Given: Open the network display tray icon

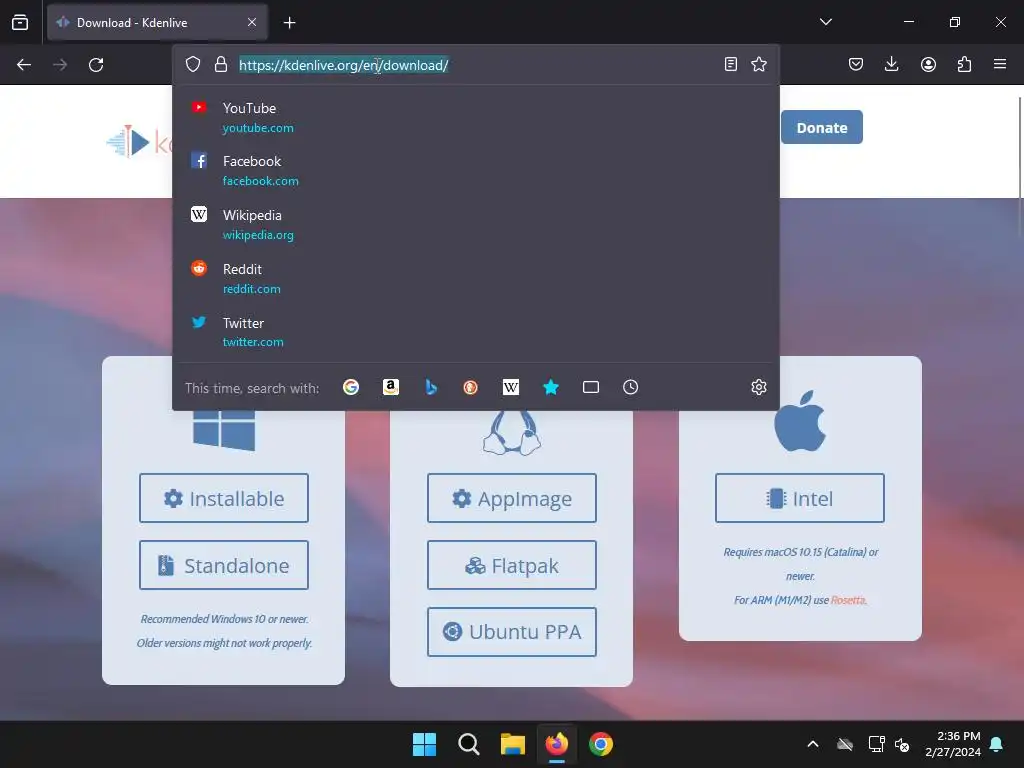Looking at the screenshot, I should pos(876,744).
